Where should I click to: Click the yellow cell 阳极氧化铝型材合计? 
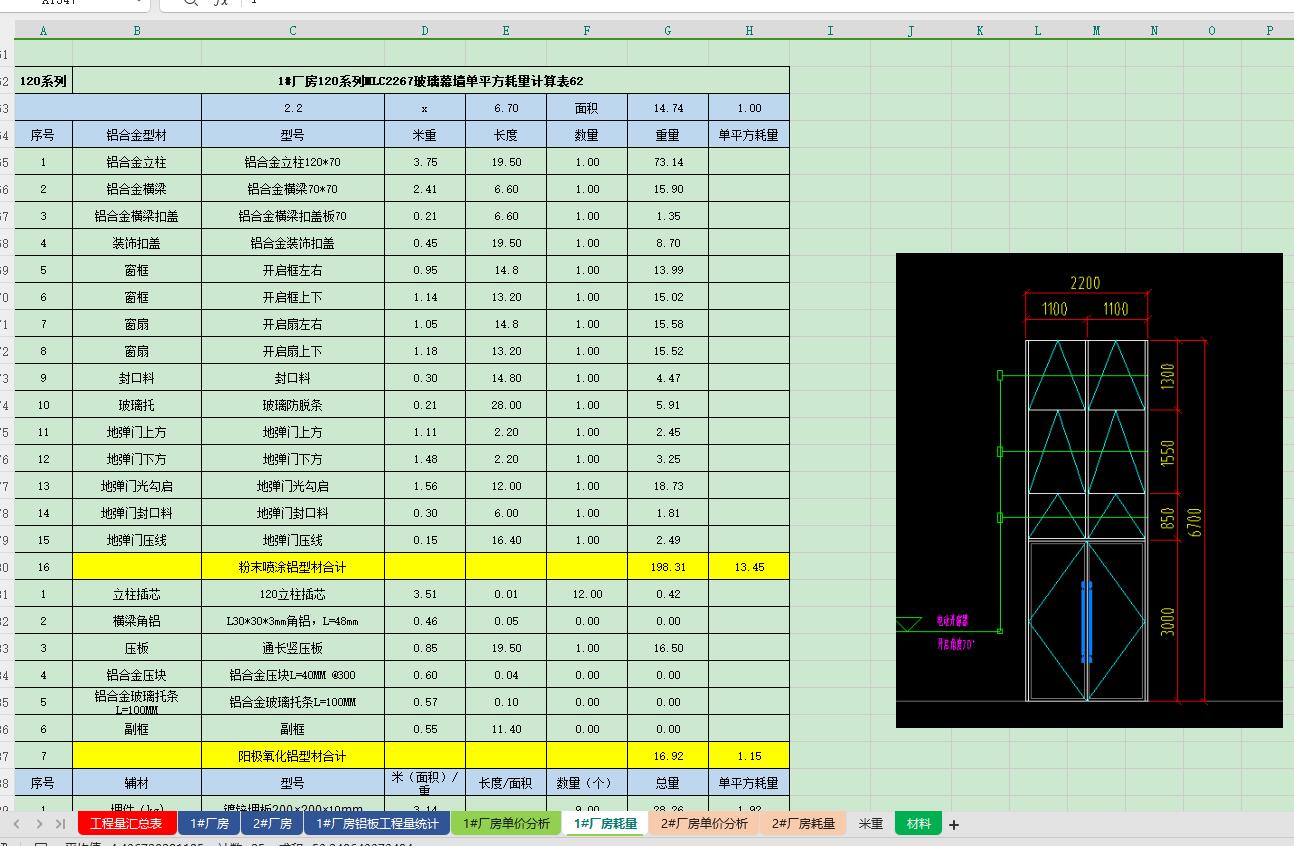[293, 756]
